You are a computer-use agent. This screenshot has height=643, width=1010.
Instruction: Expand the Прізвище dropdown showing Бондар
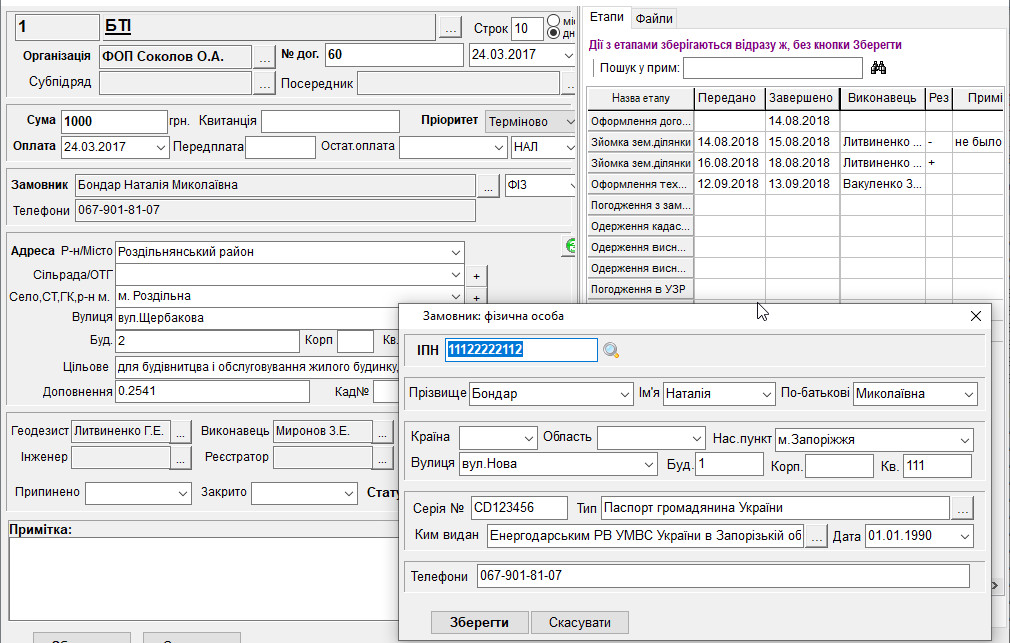(624, 394)
